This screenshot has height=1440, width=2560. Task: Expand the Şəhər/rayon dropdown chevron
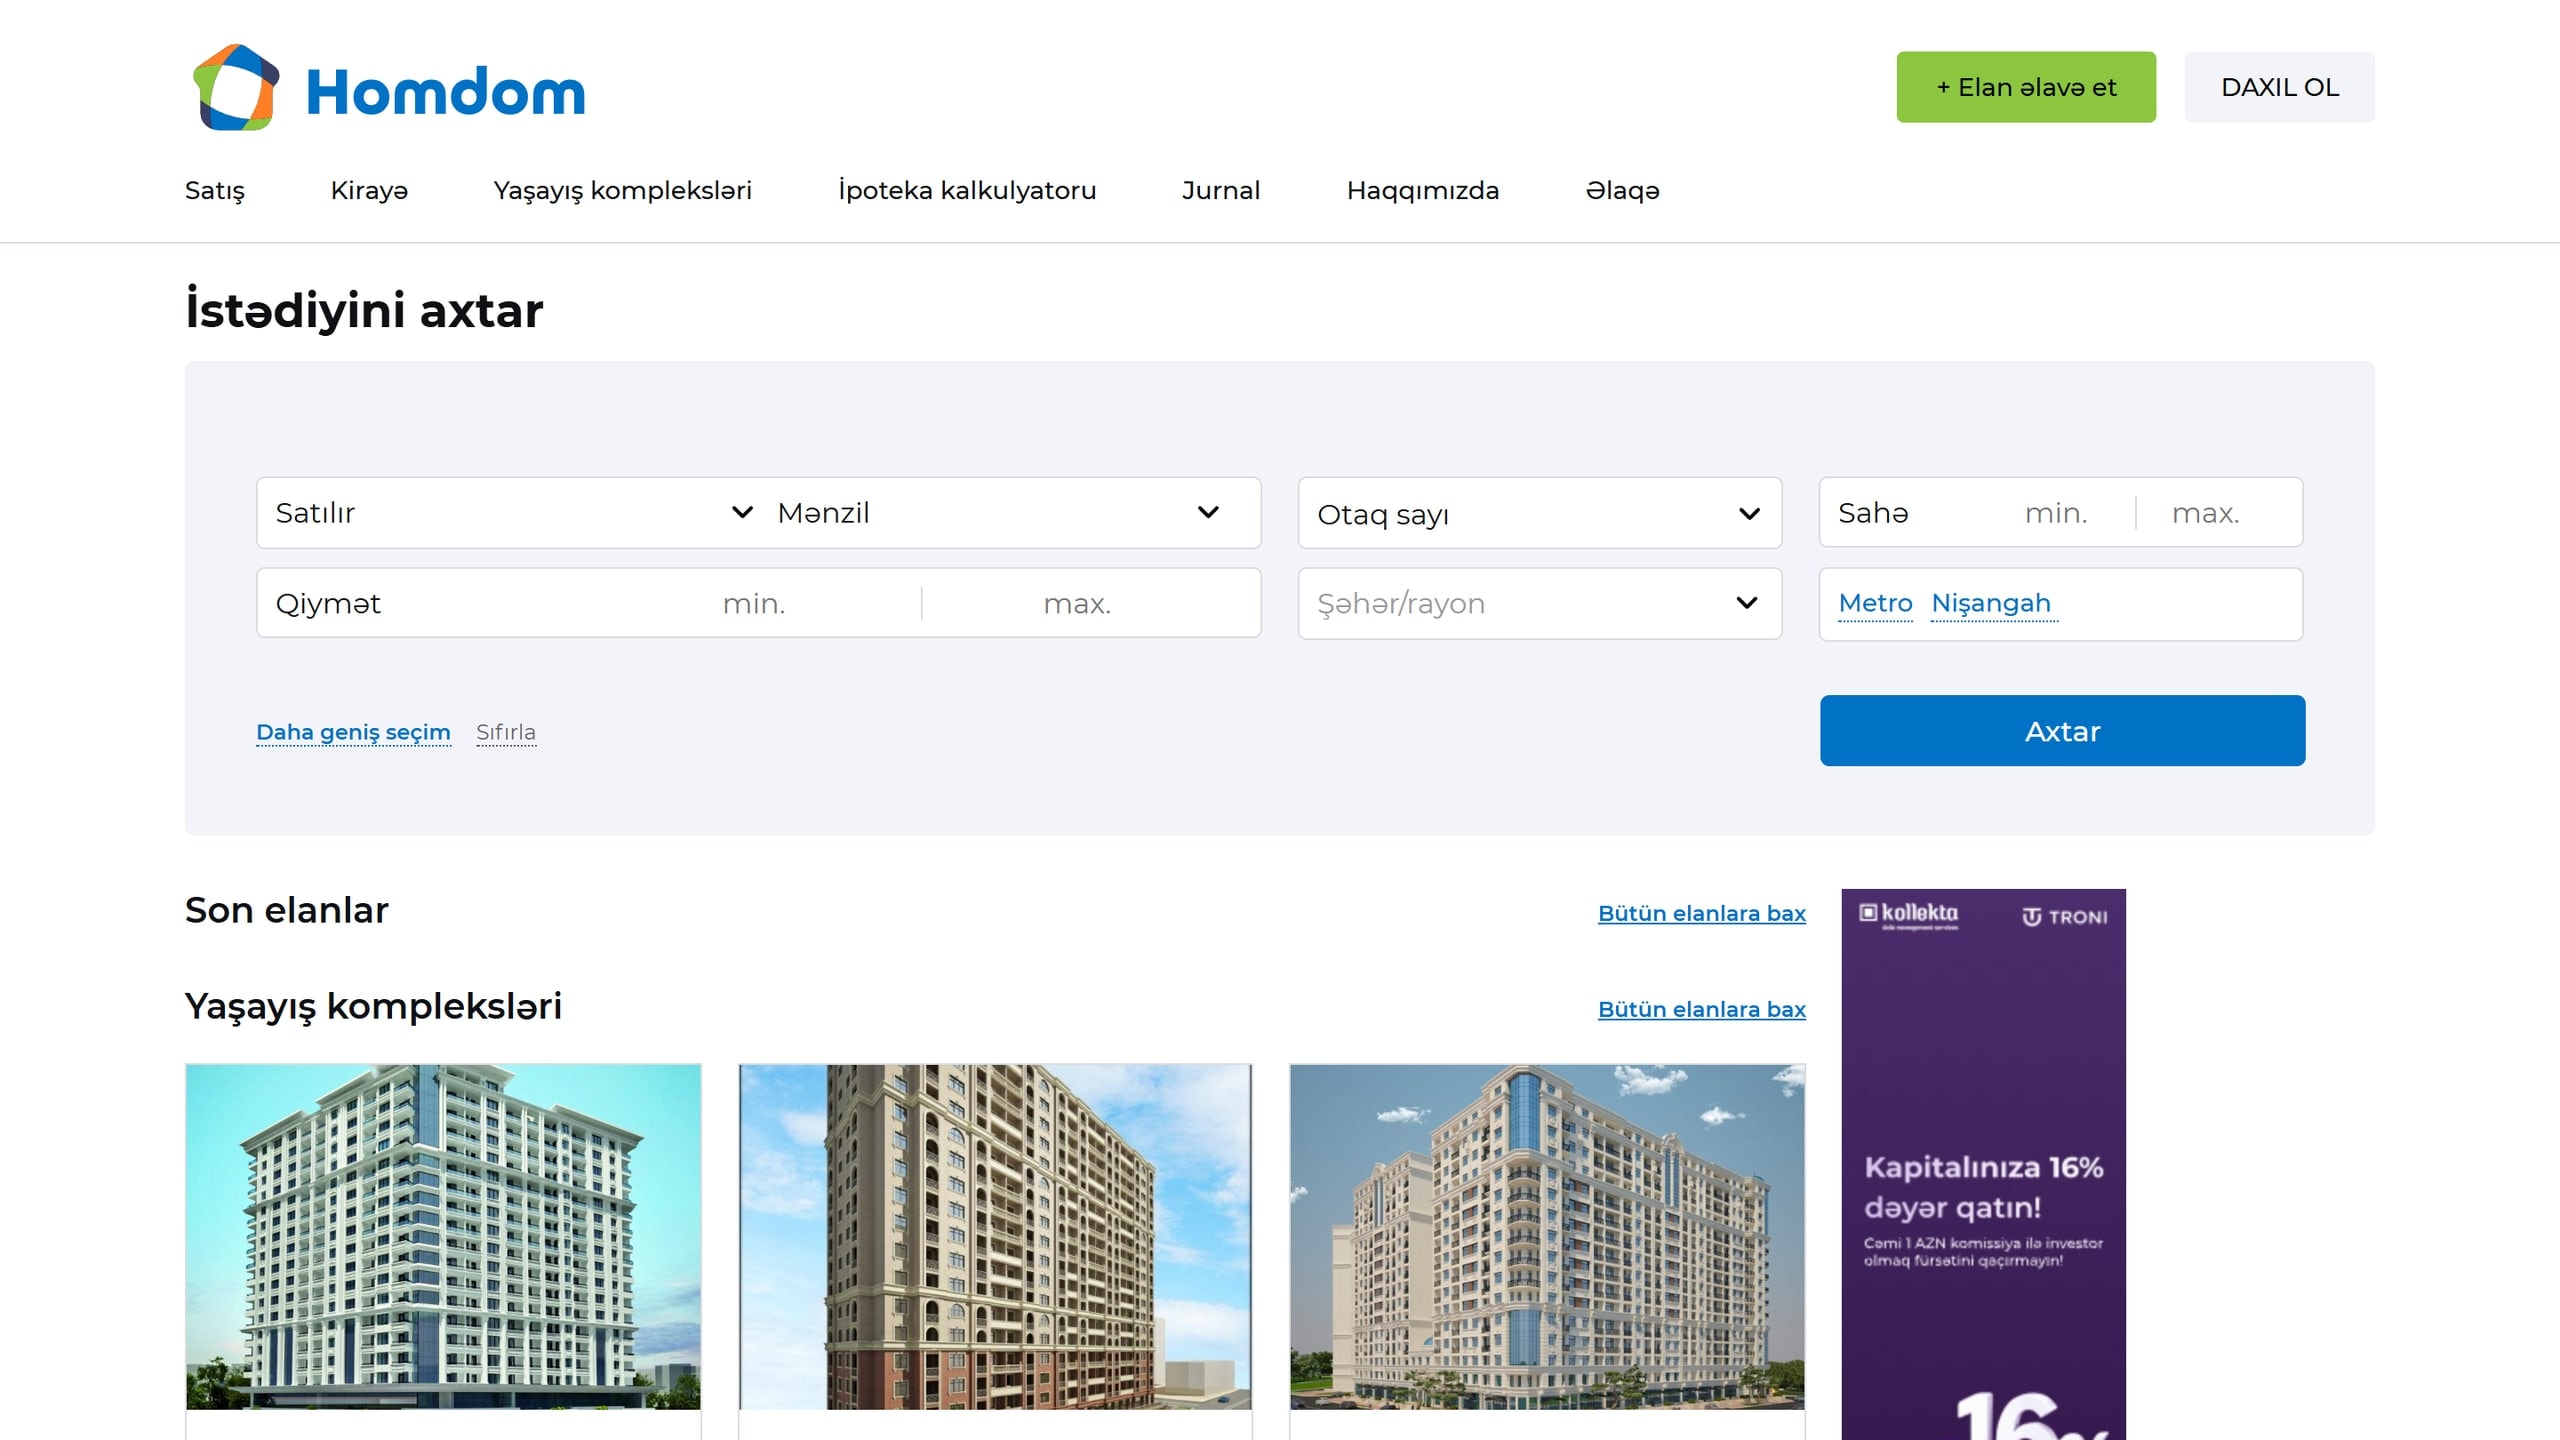tap(1747, 603)
